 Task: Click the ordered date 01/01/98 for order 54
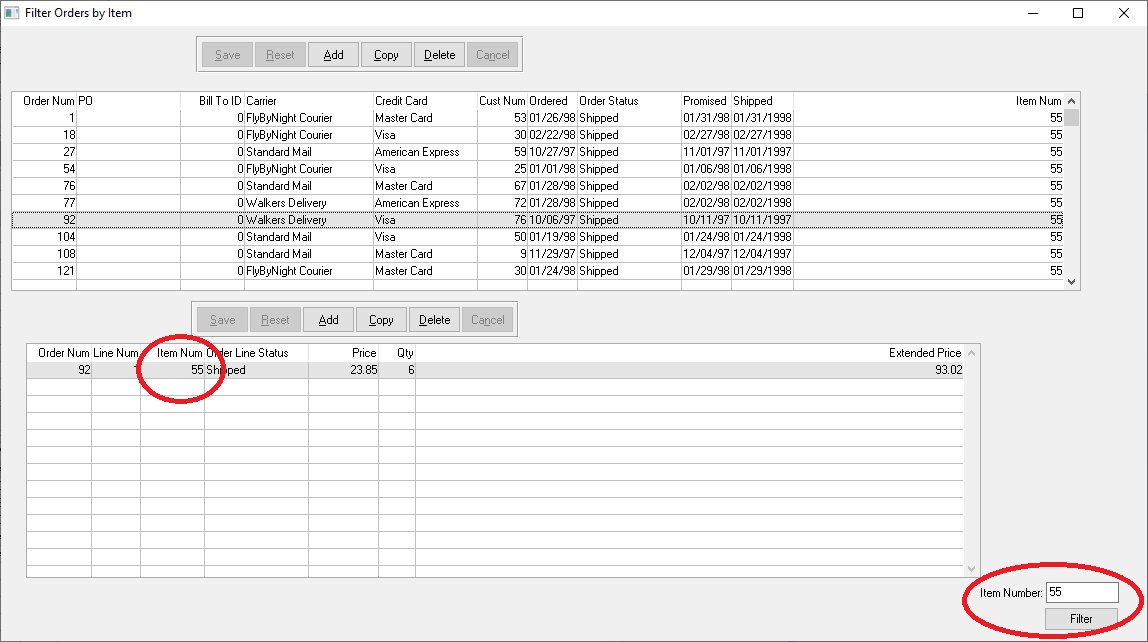[552, 169]
